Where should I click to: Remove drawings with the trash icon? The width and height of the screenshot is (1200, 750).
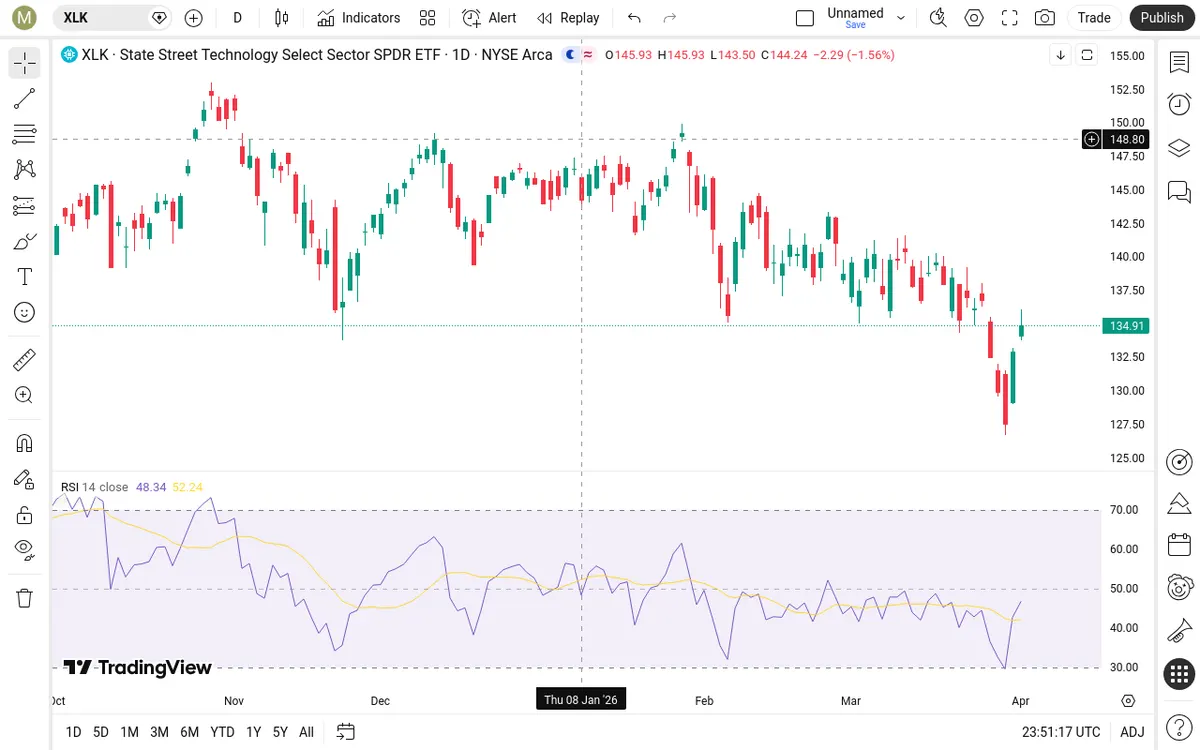tap(25, 598)
